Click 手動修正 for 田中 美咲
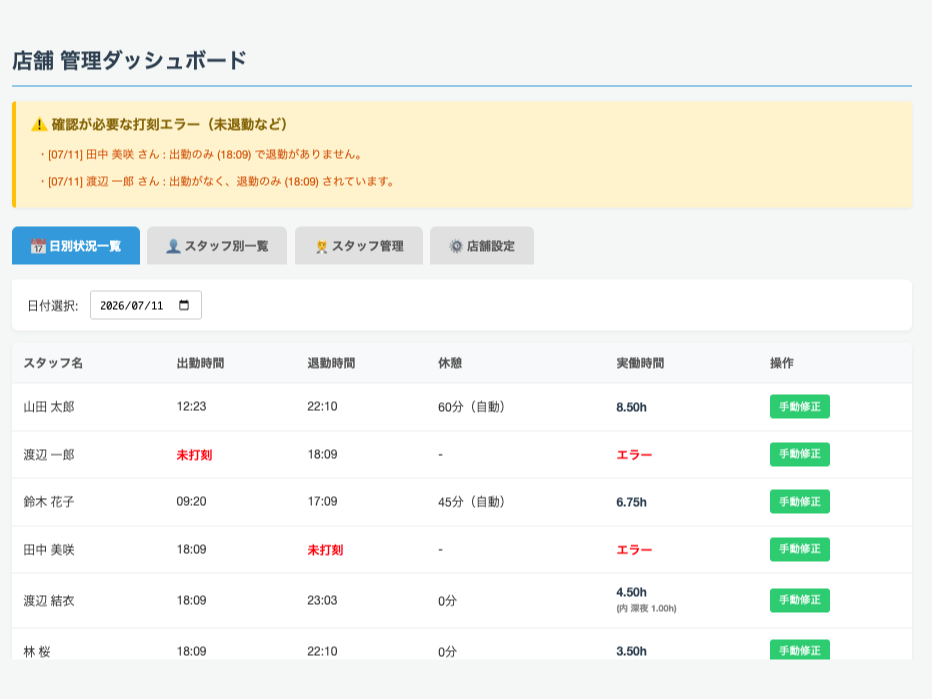 (x=799, y=549)
